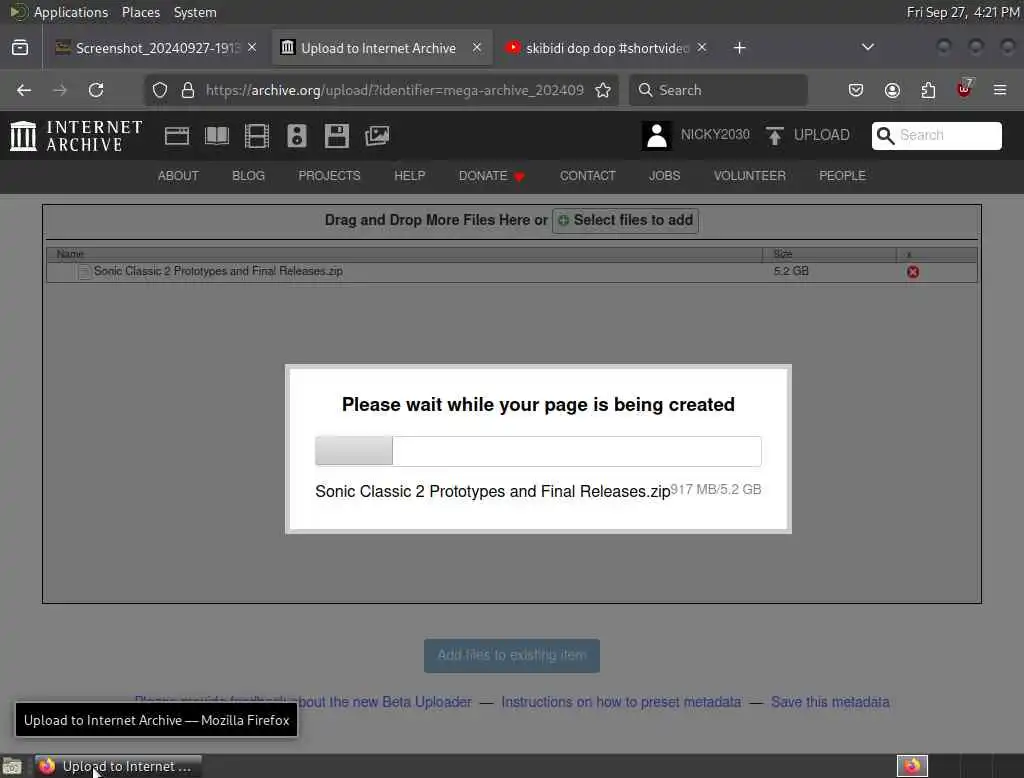This screenshot has height=778, width=1024.
Task: Open the Video film strip icon
Action: (x=257, y=136)
